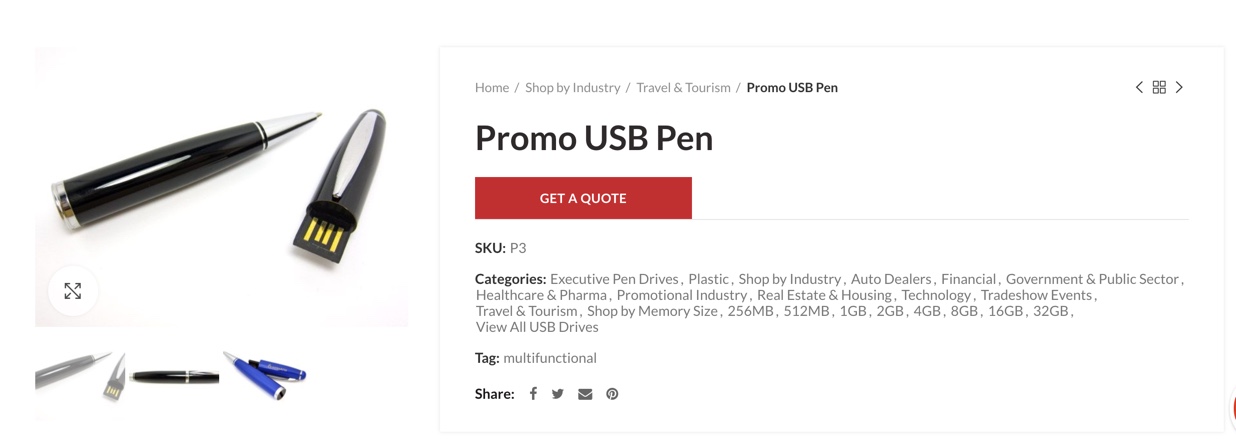This screenshot has width=1236, height=446.
Task: Open Home breadcrumb link
Action: (x=492, y=88)
